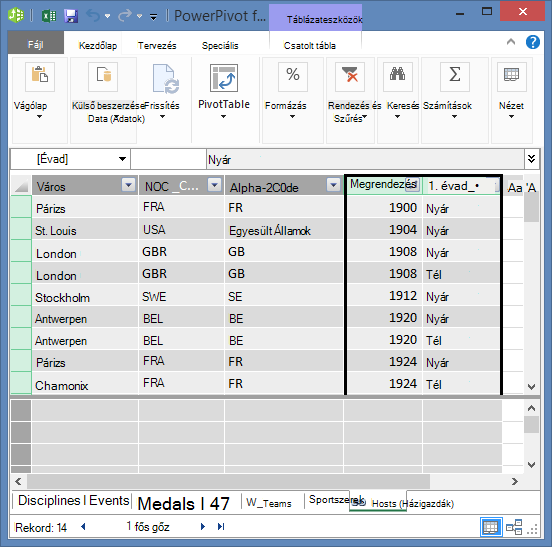
Task: Click the formula bar containing Nyár
Action: point(365,159)
